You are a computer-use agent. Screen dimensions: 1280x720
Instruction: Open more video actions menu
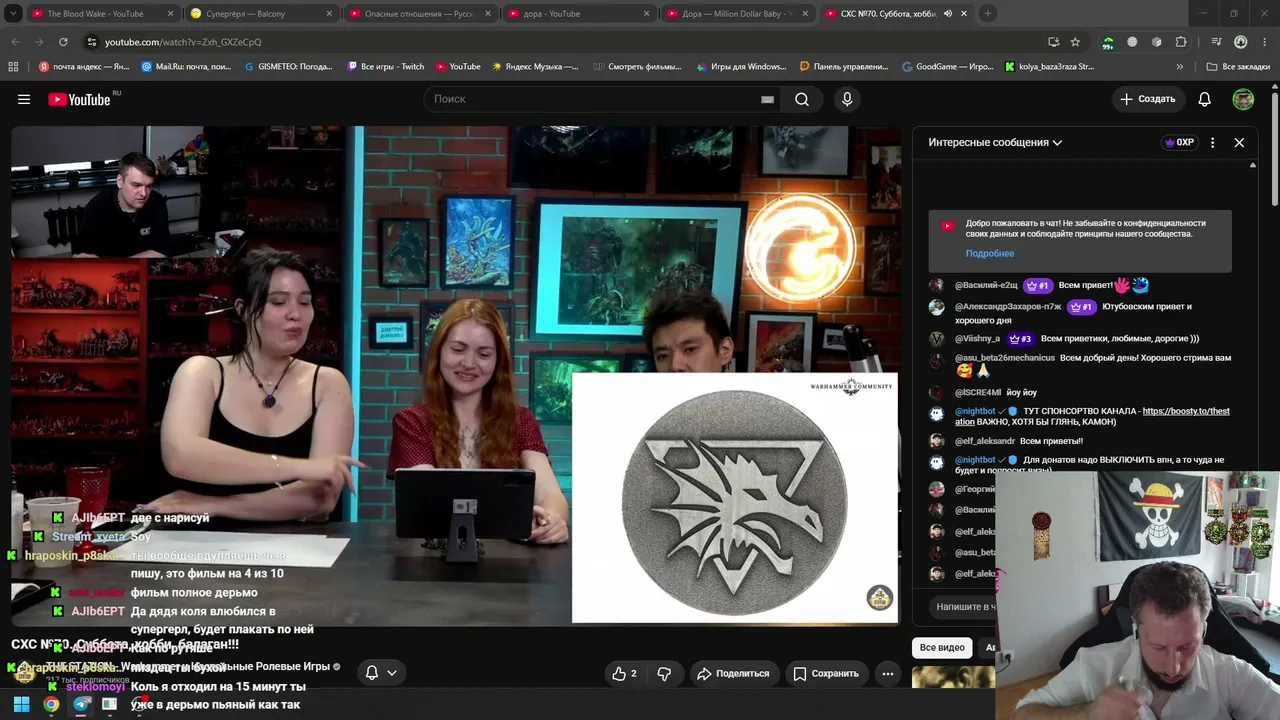tap(887, 673)
